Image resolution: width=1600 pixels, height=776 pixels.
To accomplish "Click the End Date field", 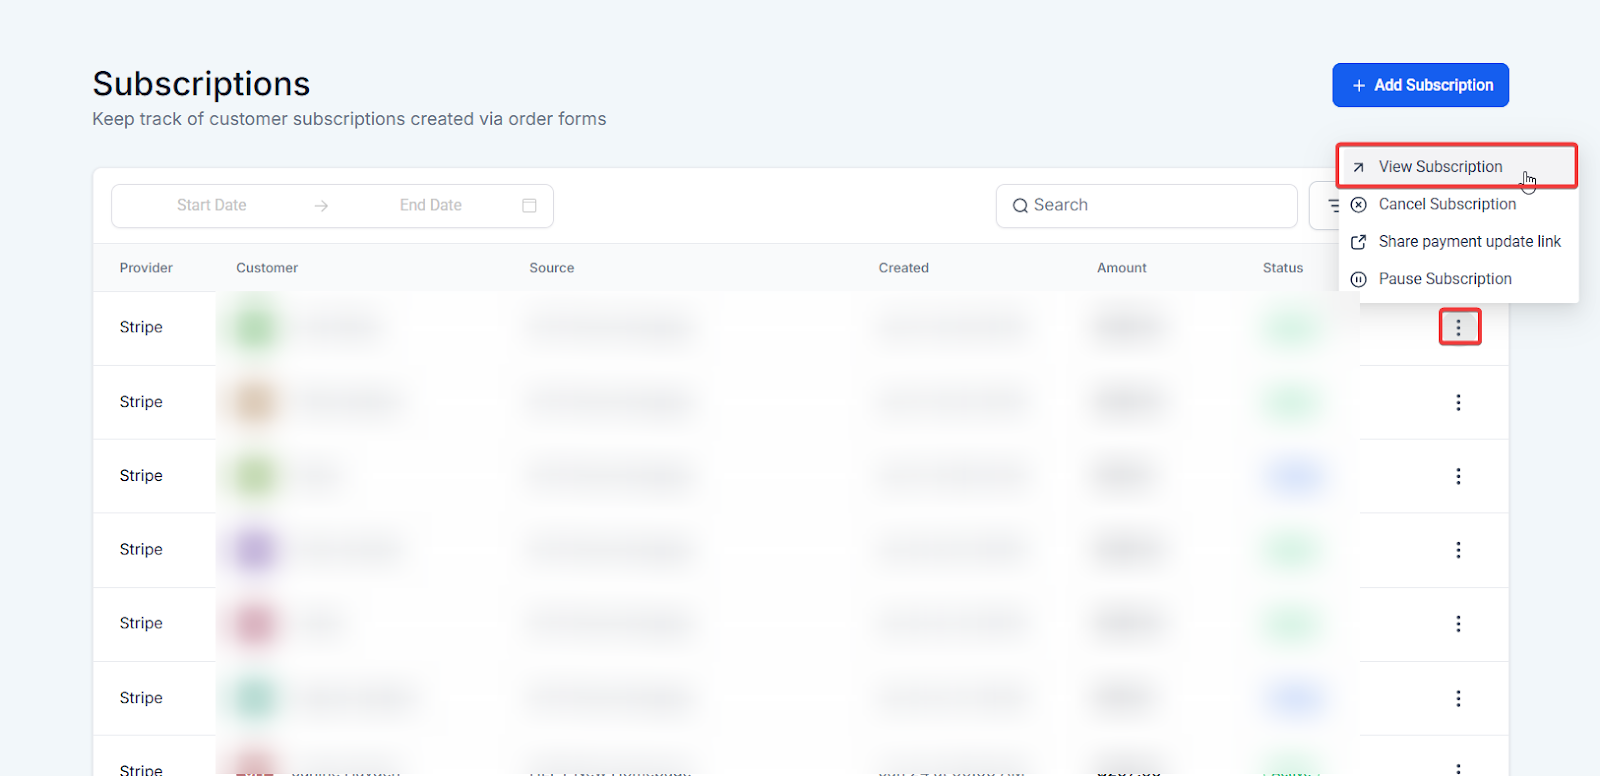I will [x=430, y=206].
